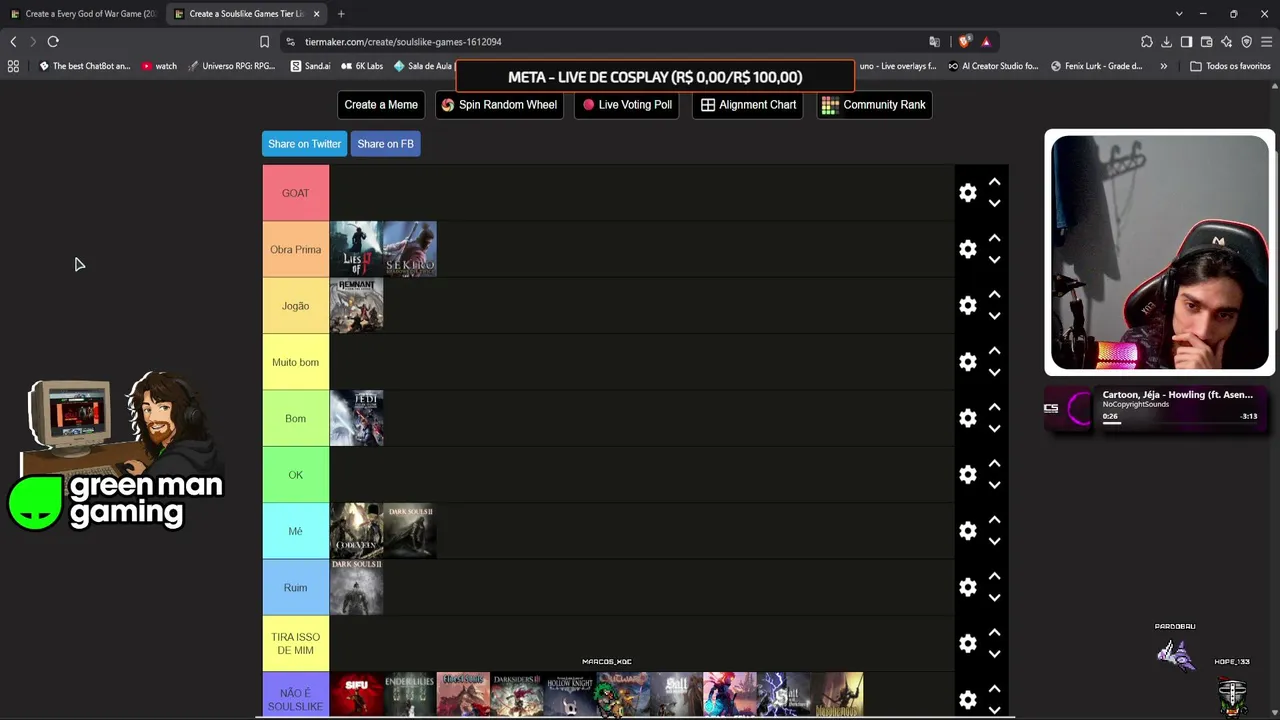This screenshot has width=1280, height=720.
Task: Switch to Every God of War Game tab
Action: pyautogui.click(x=83, y=14)
